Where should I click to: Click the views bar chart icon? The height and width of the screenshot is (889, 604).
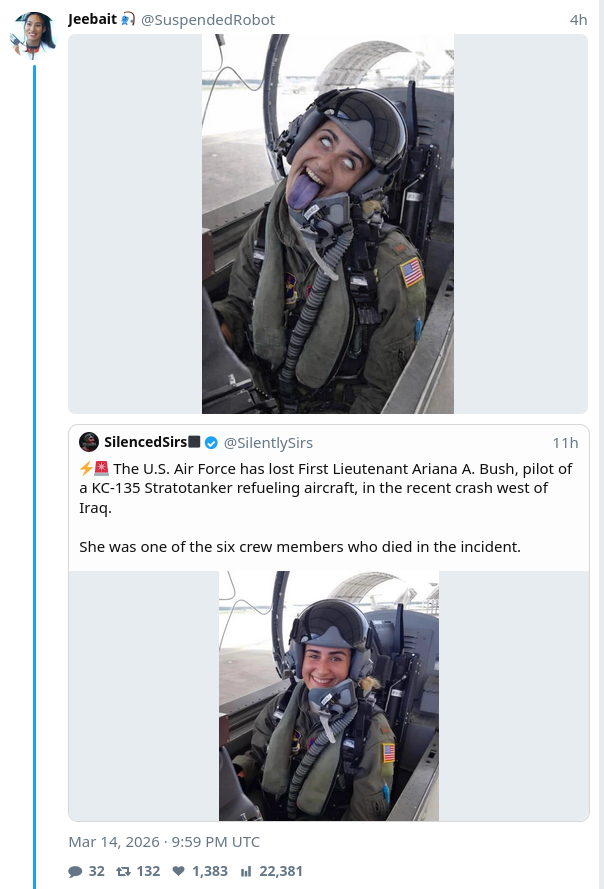coord(246,871)
